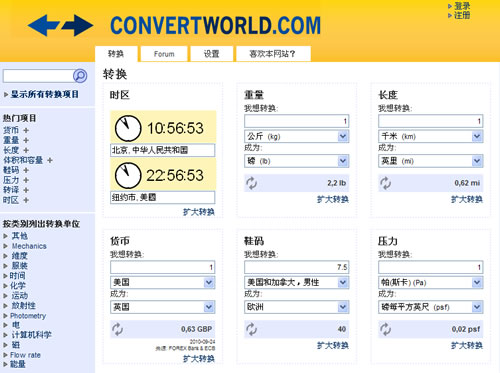
Task: Switch to the 转换 tab
Action: pos(116,54)
